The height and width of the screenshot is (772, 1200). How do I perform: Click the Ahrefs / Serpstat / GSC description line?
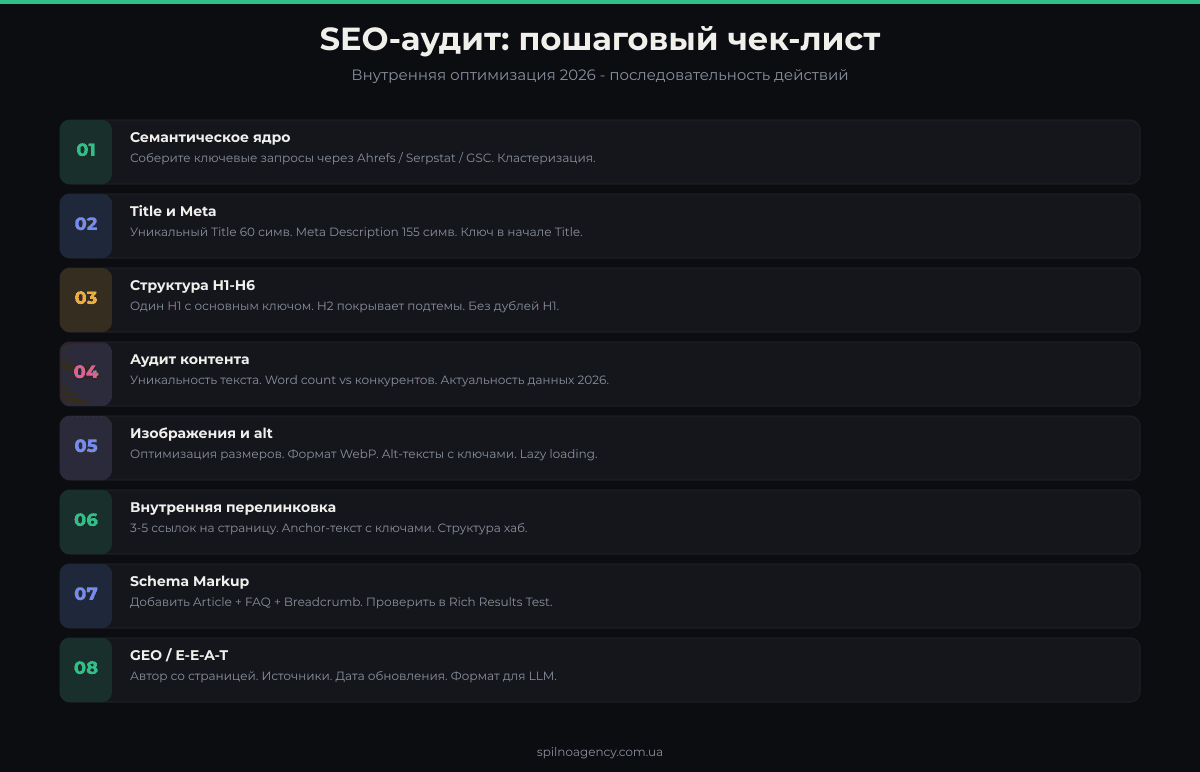(x=363, y=158)
